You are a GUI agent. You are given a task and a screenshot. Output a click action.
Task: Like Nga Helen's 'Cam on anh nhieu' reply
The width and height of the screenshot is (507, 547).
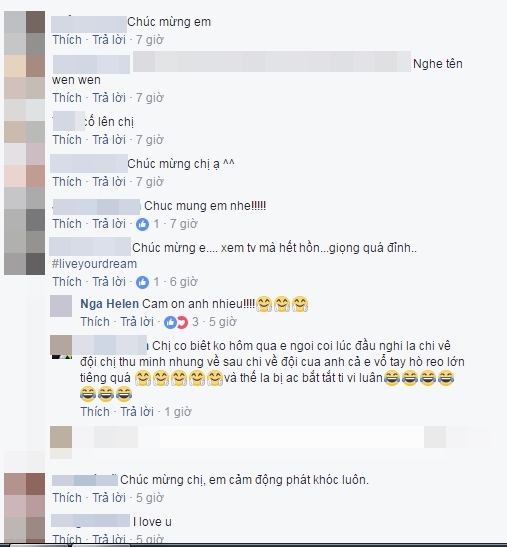(95, 322)
